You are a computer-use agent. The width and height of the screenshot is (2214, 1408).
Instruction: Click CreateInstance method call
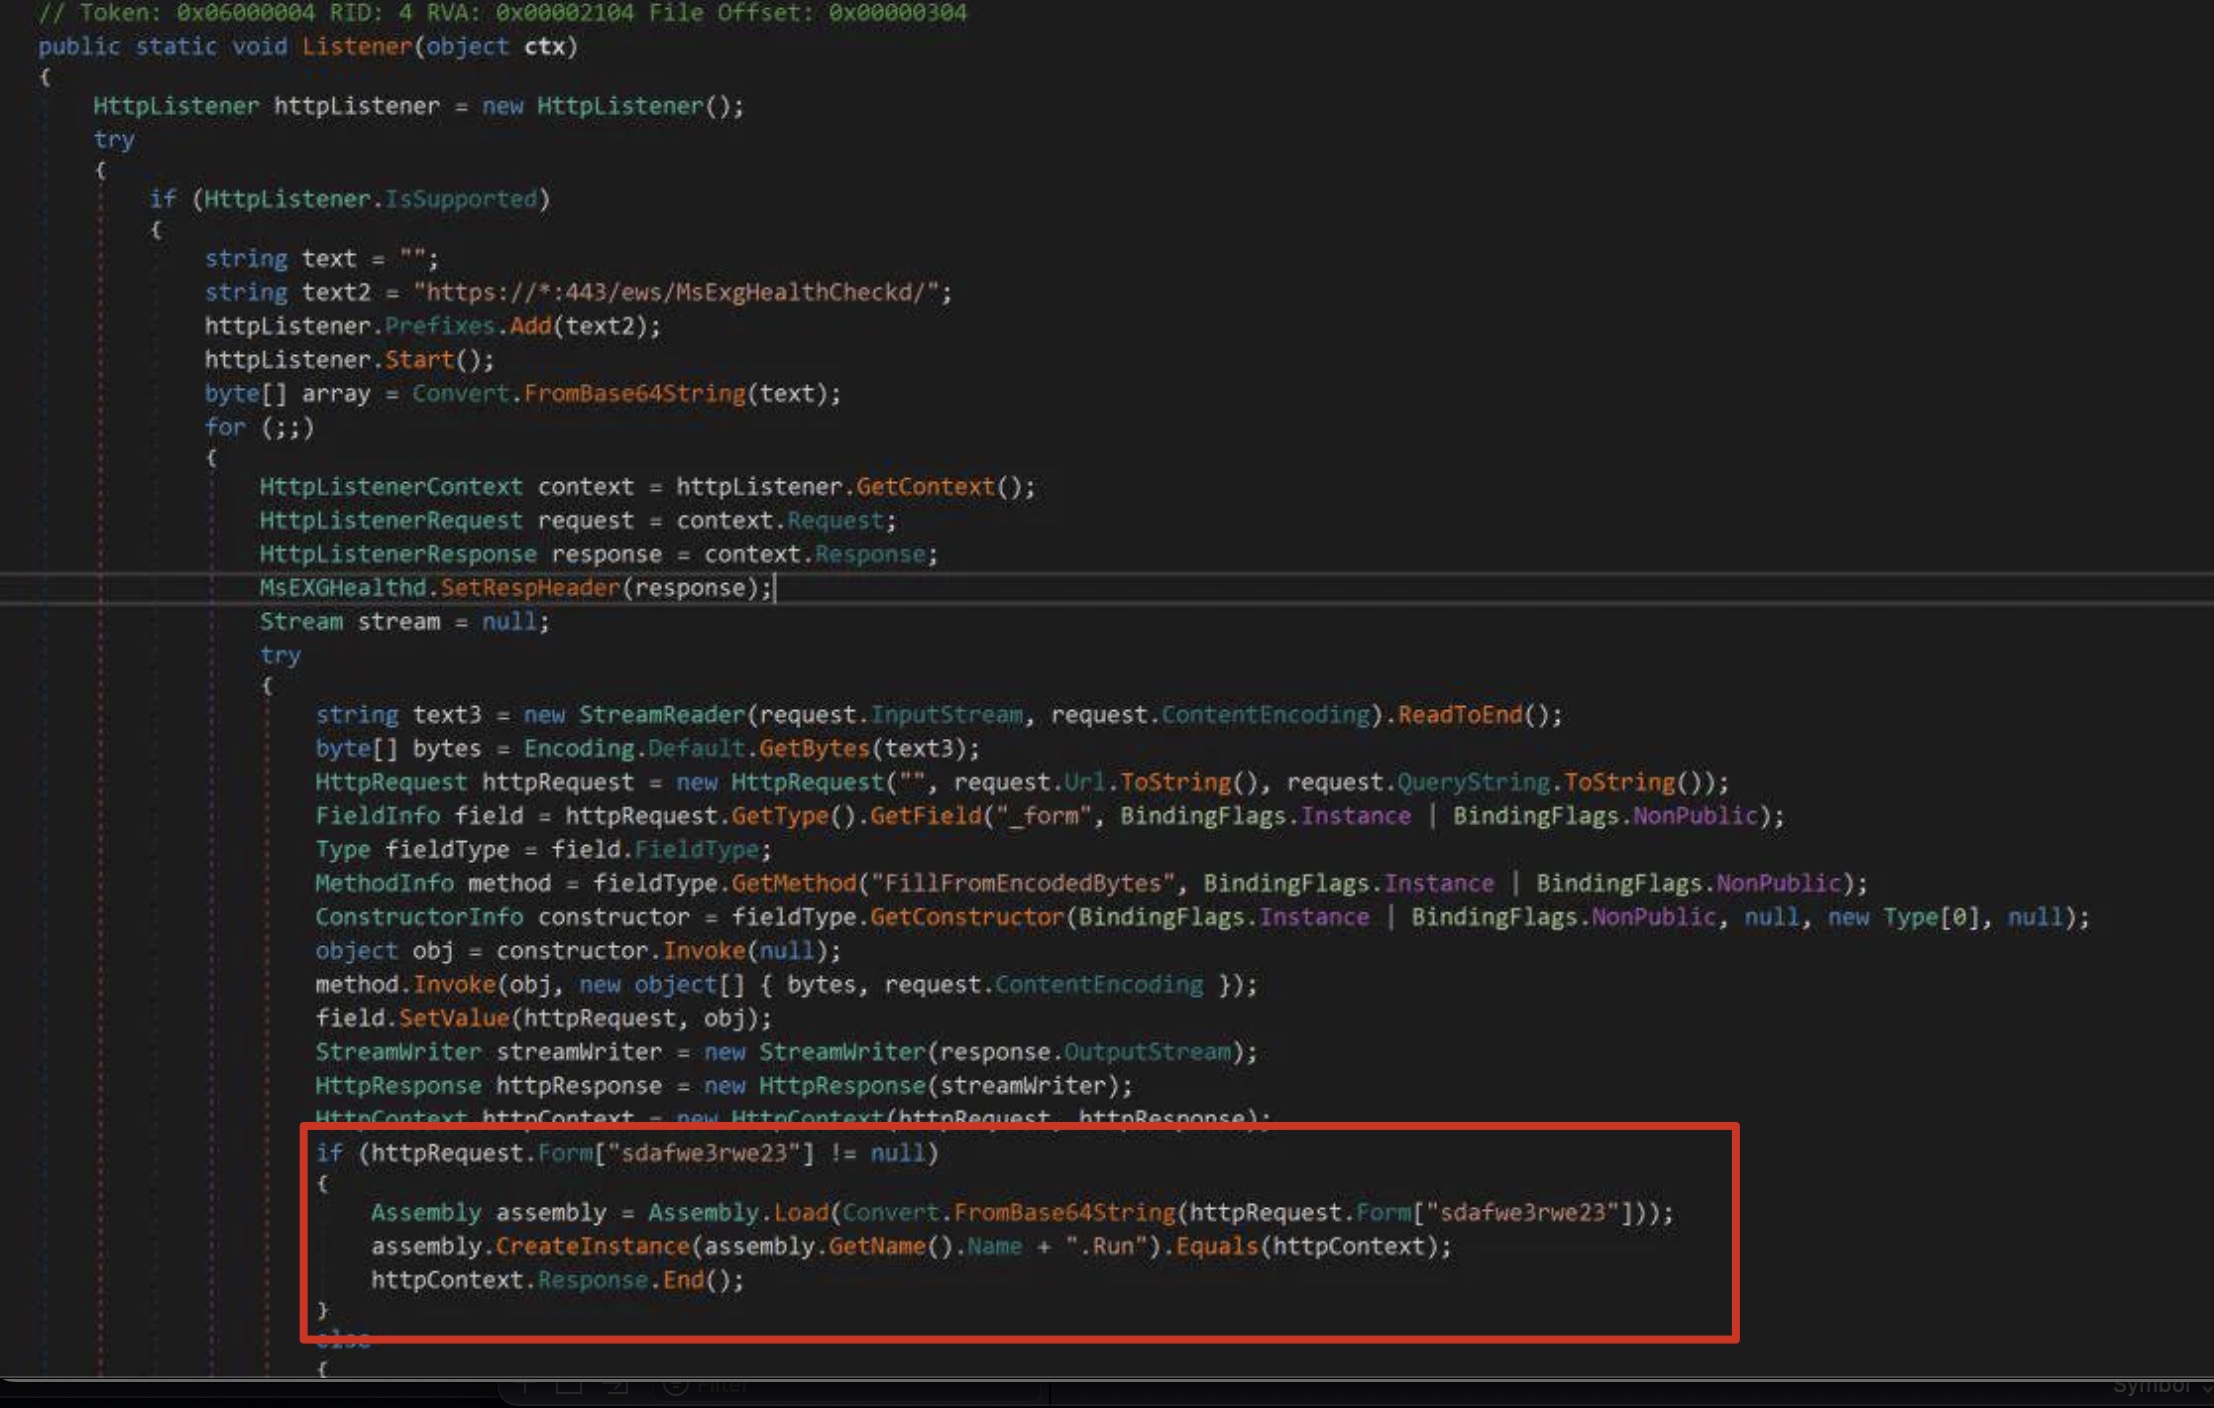pyautogui.click(x=592, y=1247)
